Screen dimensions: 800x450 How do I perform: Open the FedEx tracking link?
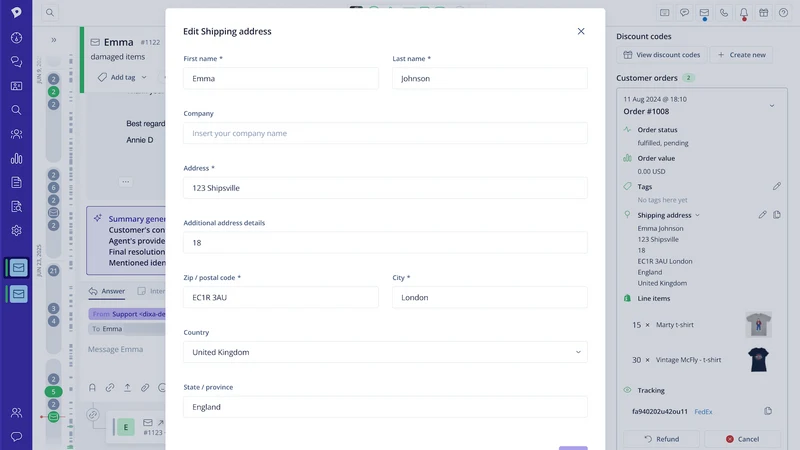coord(703,412)
